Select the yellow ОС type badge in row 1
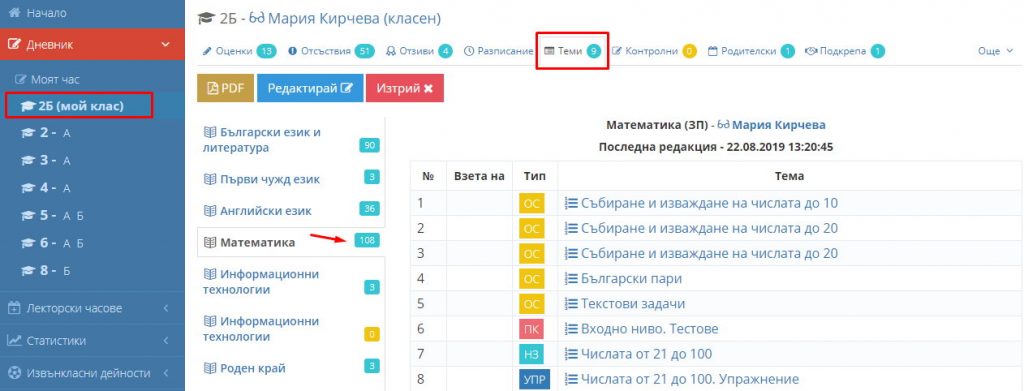Image resolution: width=1024 pixels, height=391 pixels. [532, 204]
